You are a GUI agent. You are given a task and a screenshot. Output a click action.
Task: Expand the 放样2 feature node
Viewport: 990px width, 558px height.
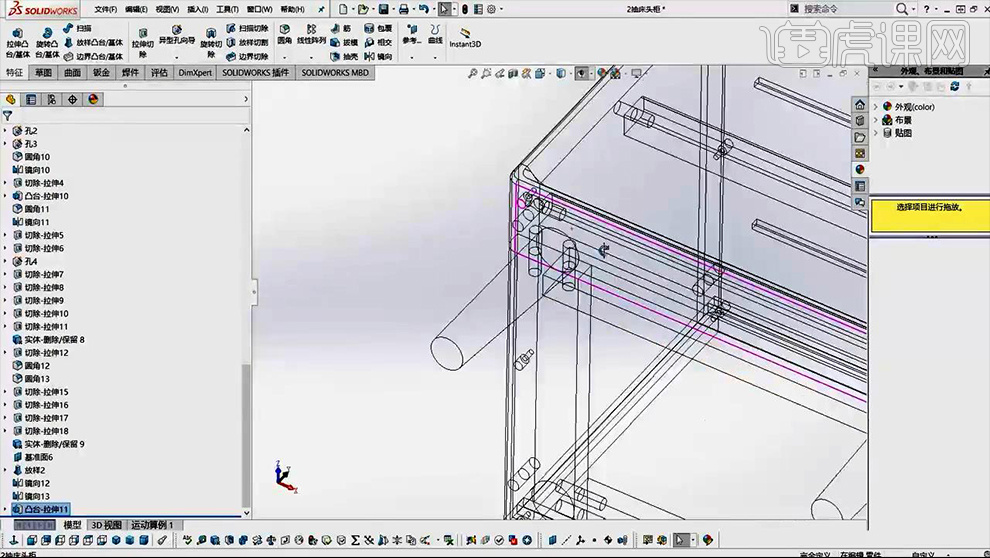pos(6,470)
